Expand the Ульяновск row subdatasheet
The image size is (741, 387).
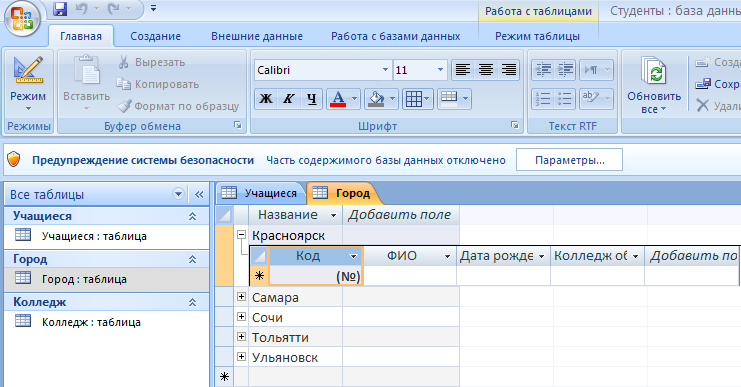[x=241, y=356]
